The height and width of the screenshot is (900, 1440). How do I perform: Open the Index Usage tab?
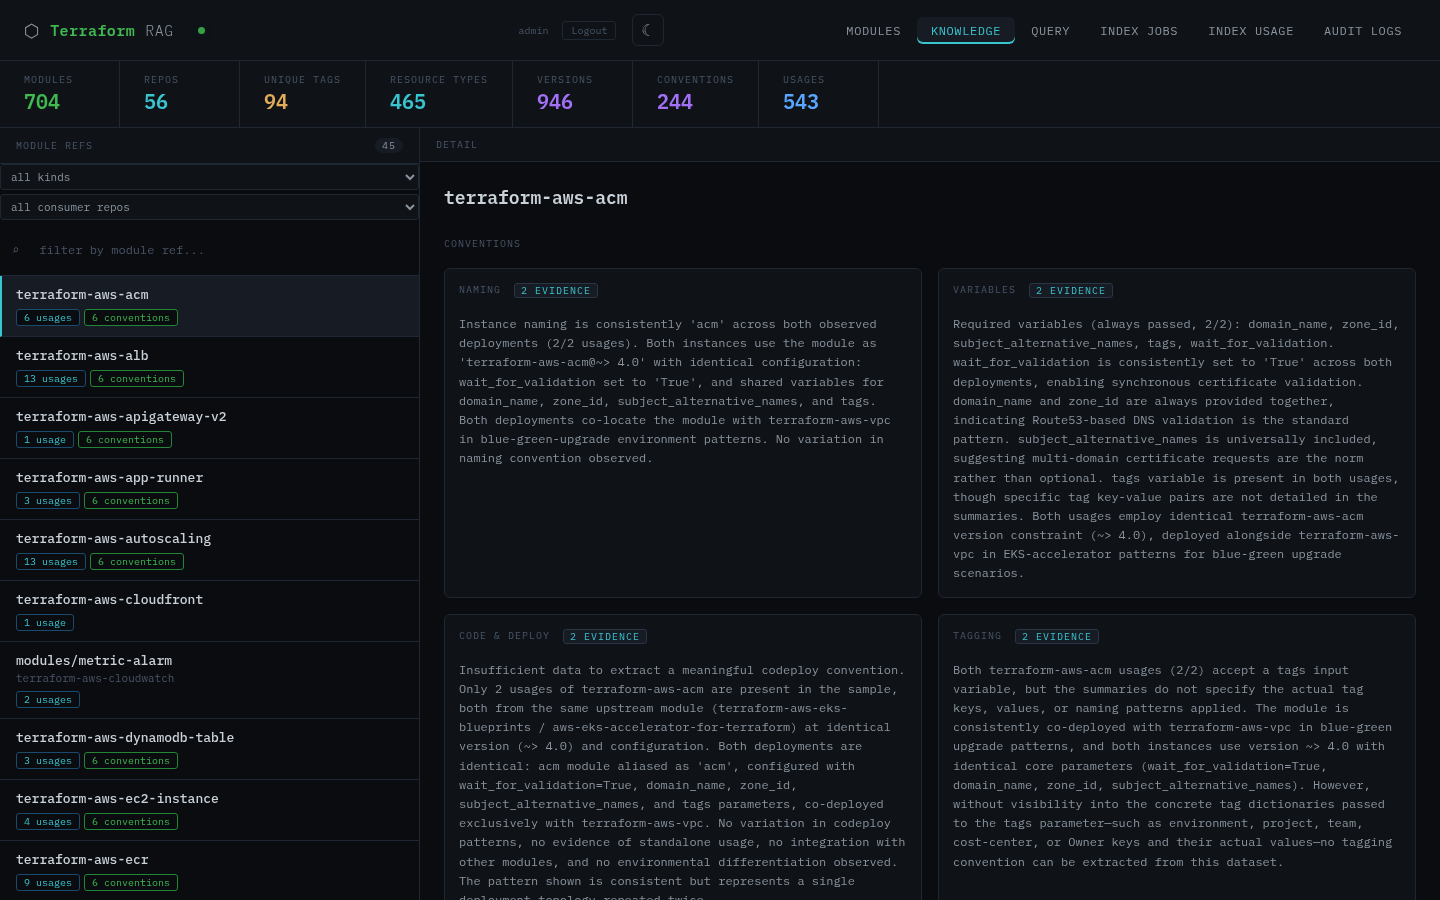tap(1251, 31)
